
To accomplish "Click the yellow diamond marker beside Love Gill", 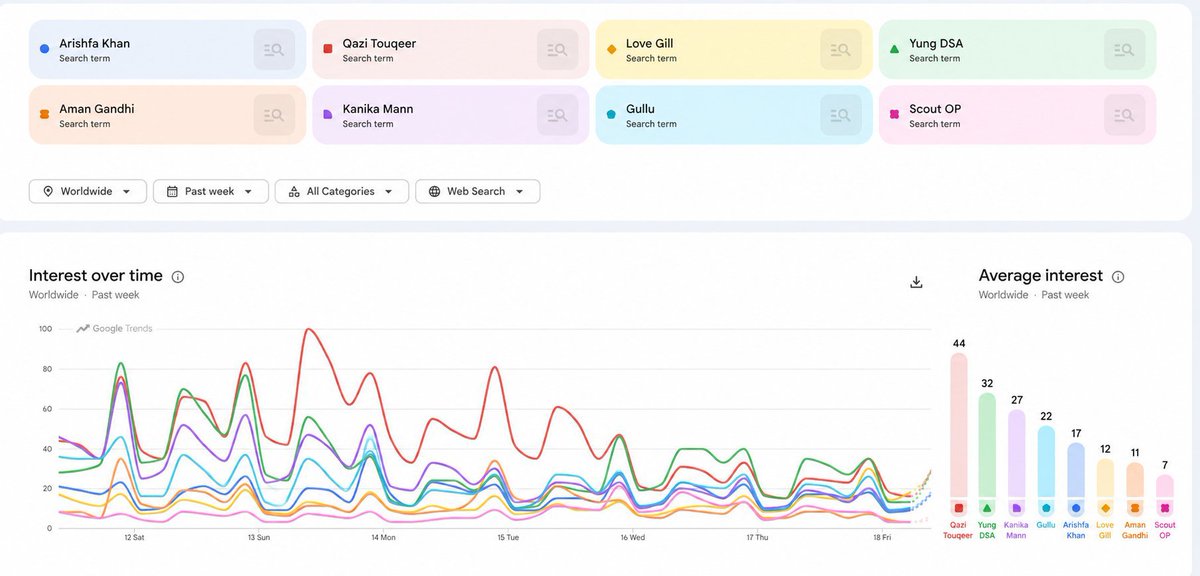I will (x=611, y=49).
